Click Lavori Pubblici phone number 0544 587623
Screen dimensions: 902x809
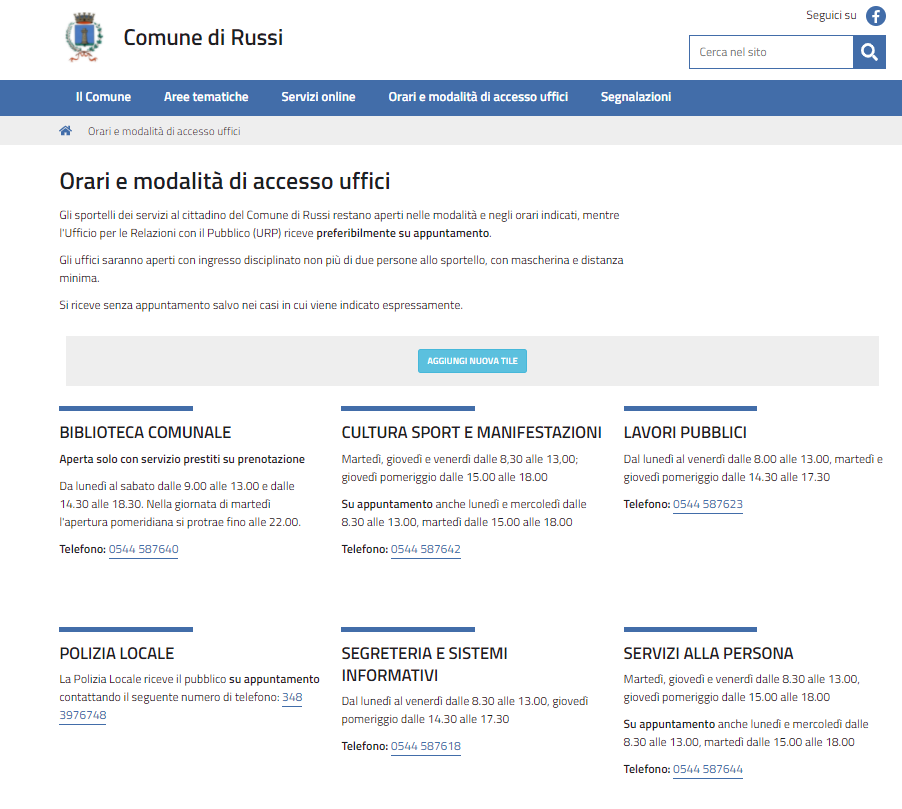[x=707, y=504]
